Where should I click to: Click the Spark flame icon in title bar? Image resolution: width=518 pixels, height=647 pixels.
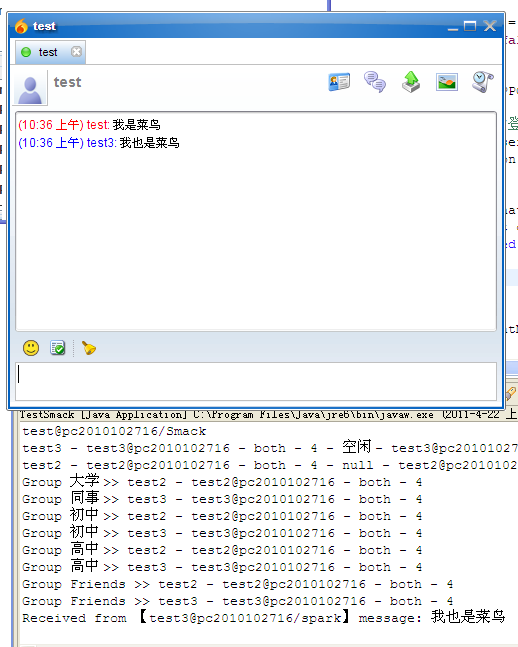(21, 26)
